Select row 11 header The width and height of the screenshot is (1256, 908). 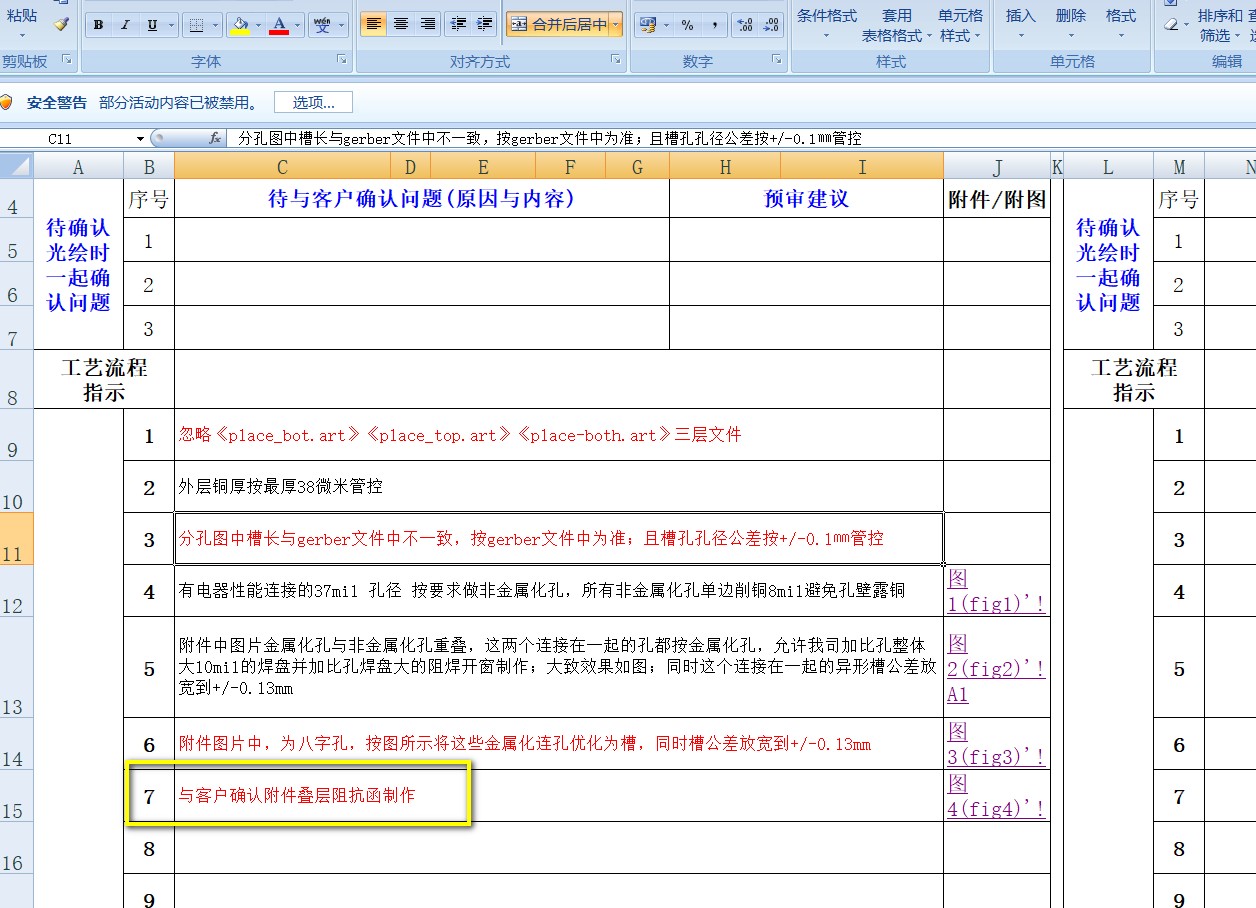(x=16, y=538)
